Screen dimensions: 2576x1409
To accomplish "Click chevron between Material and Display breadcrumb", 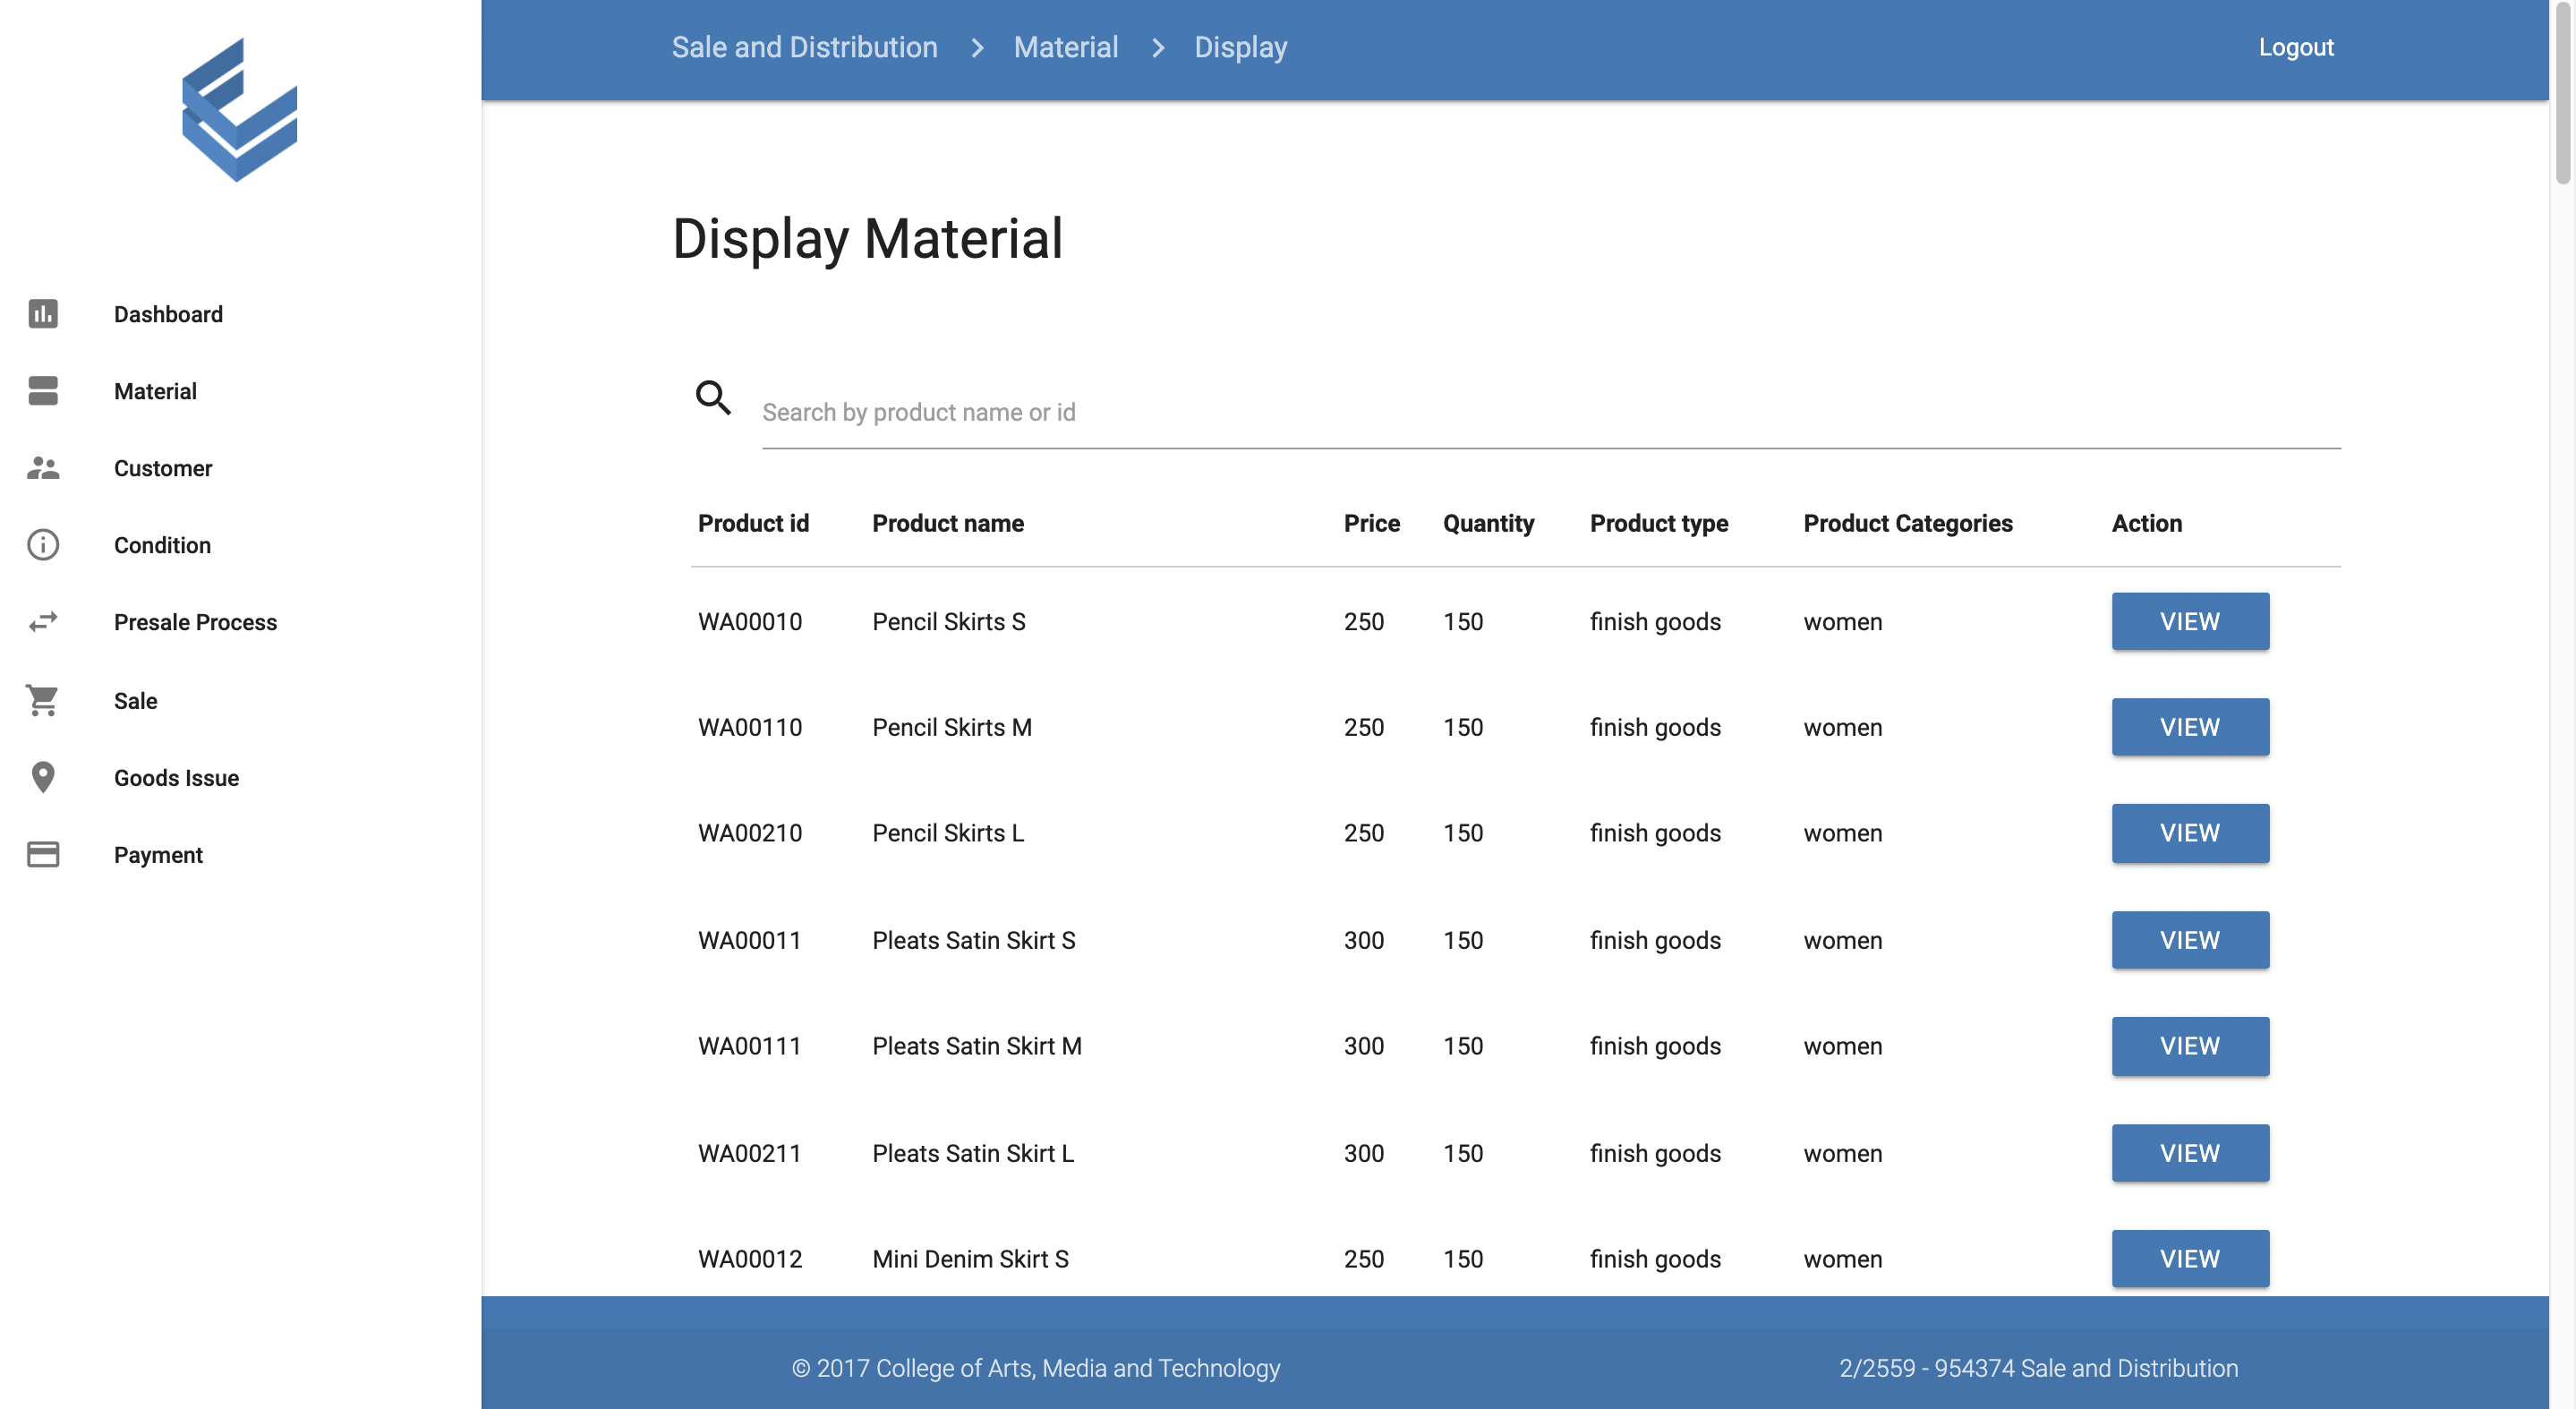I will click(1158, 48).
